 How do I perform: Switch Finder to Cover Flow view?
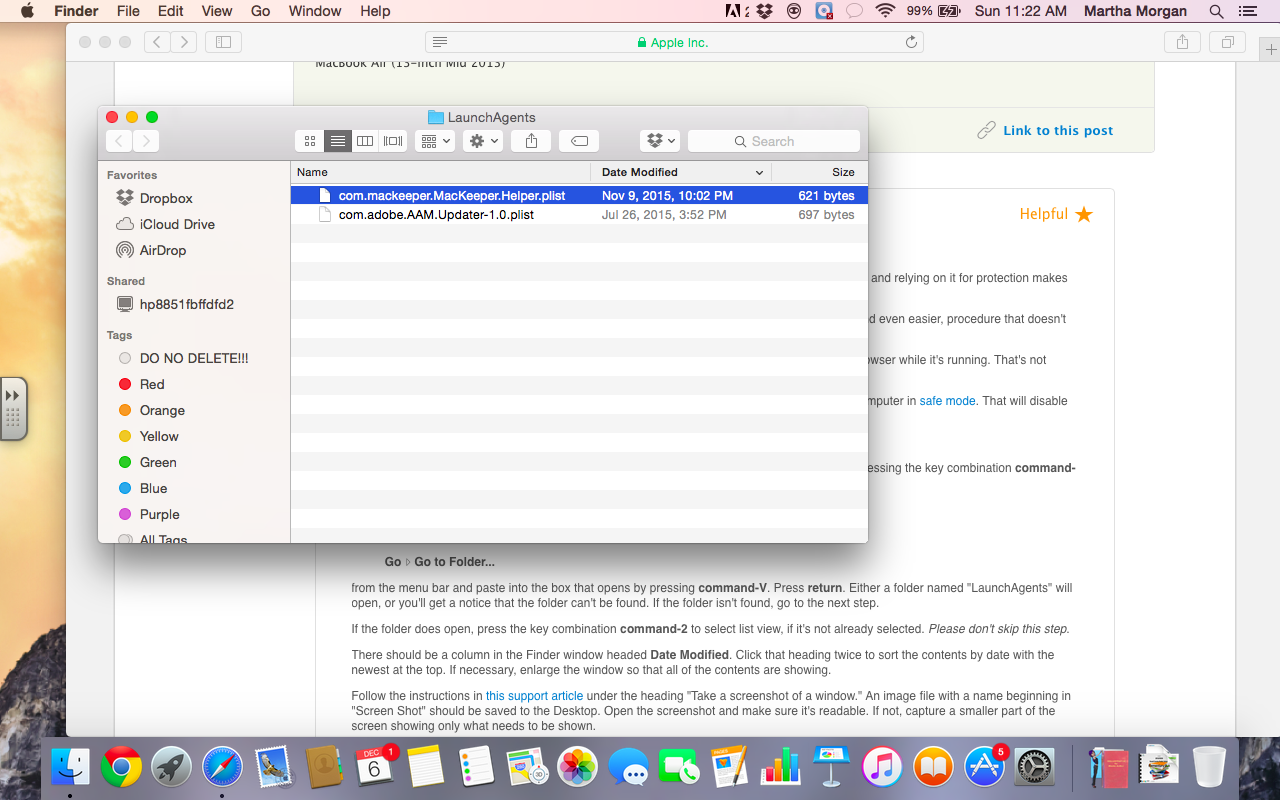[393, 141]
